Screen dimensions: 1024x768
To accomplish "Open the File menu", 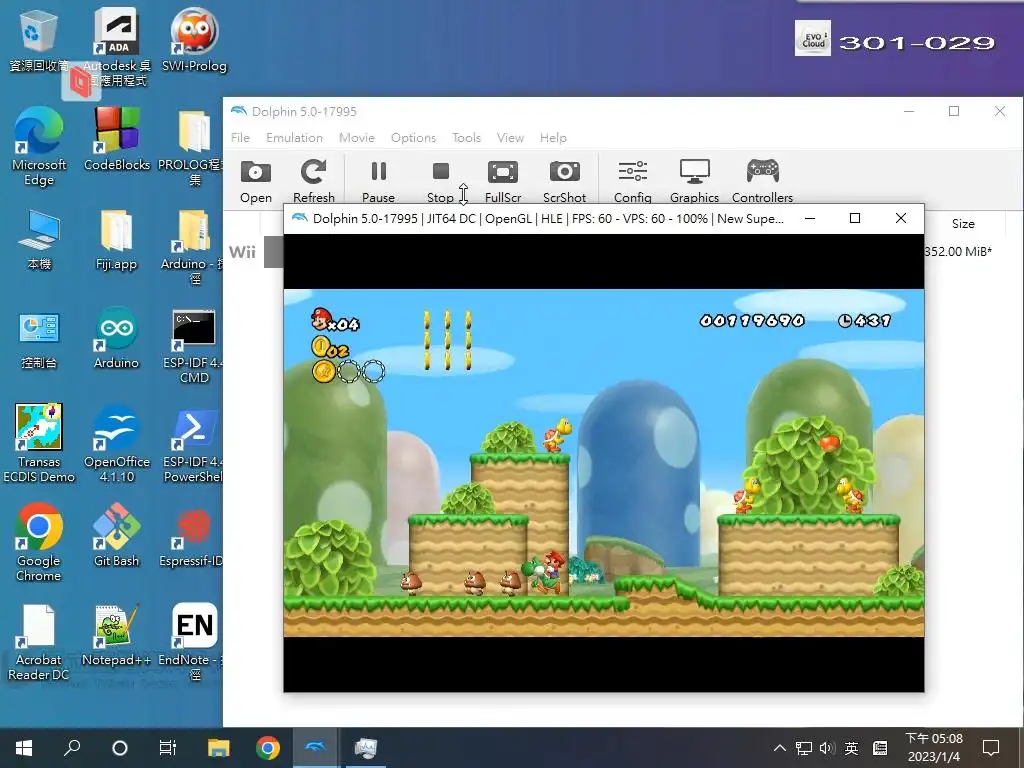I will [240, 138].
